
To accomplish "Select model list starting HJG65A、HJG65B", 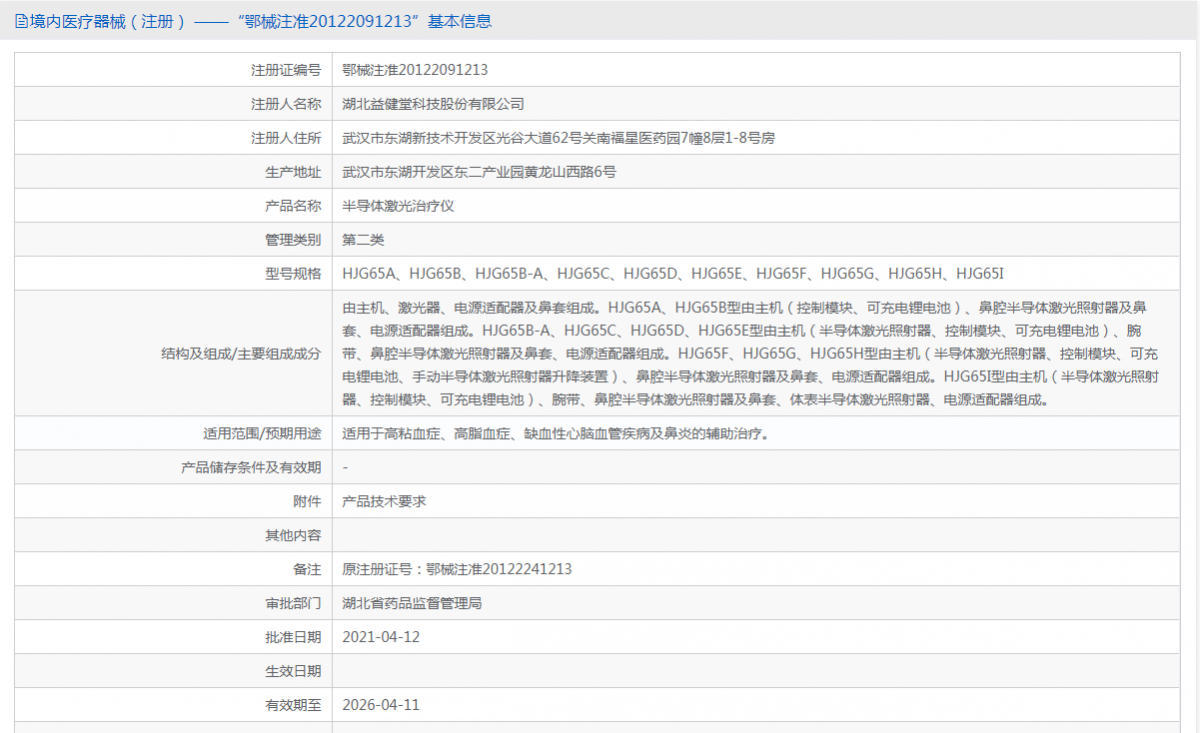I will [672, 274].
